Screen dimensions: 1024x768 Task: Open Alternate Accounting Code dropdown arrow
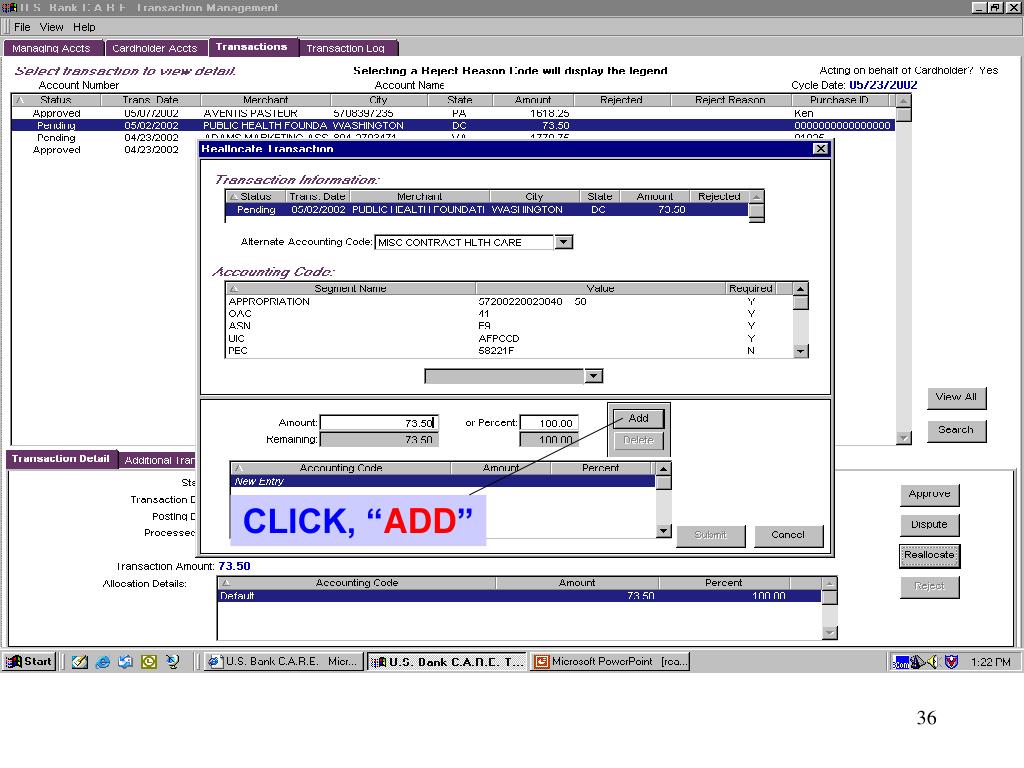(564, 242)
